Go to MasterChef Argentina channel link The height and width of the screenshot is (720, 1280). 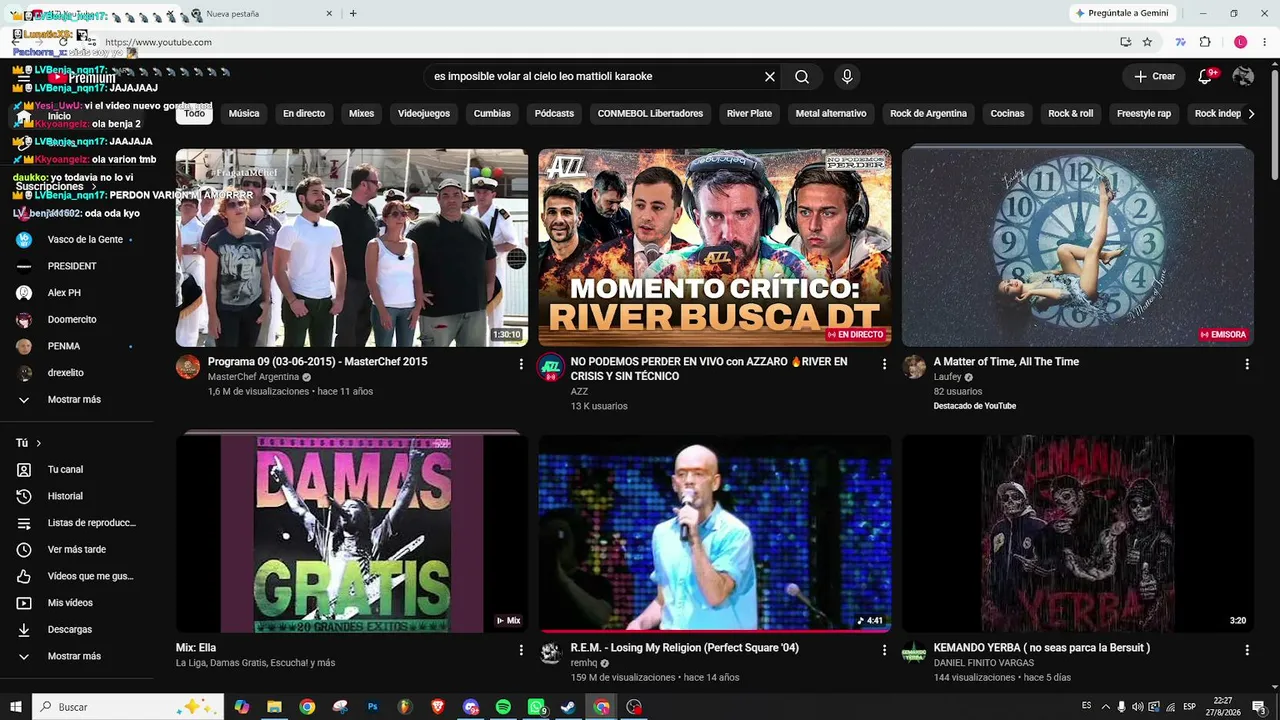pos(253,377)
